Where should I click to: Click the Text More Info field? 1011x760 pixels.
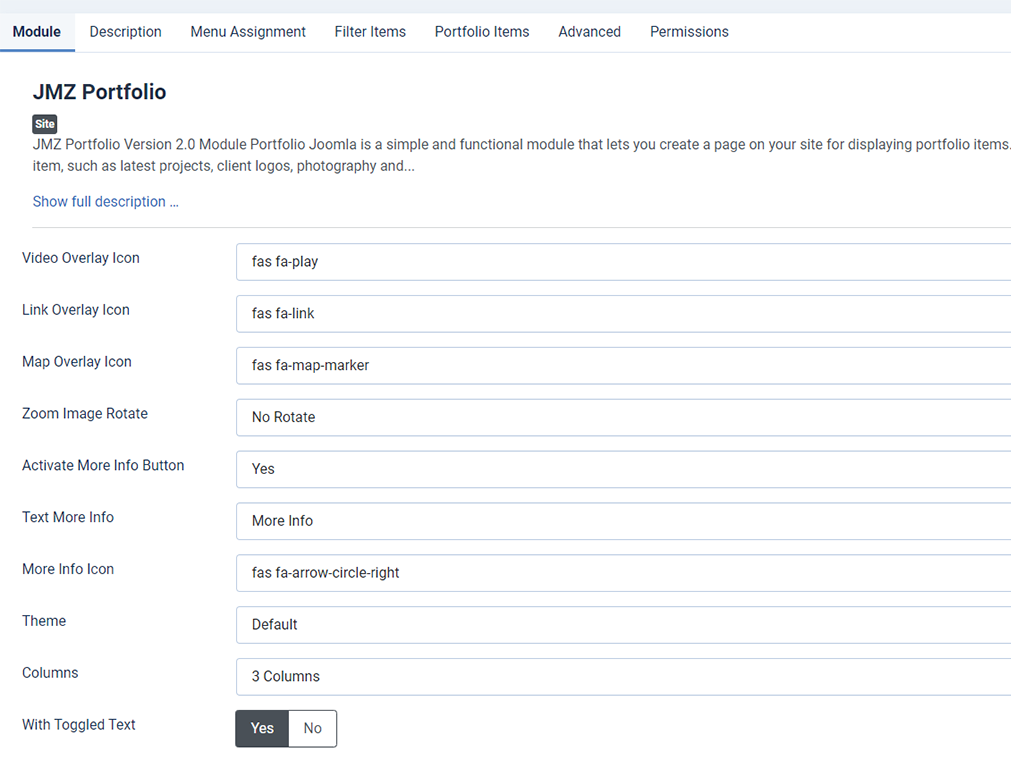pyautogui.click(x=623, y=521)
